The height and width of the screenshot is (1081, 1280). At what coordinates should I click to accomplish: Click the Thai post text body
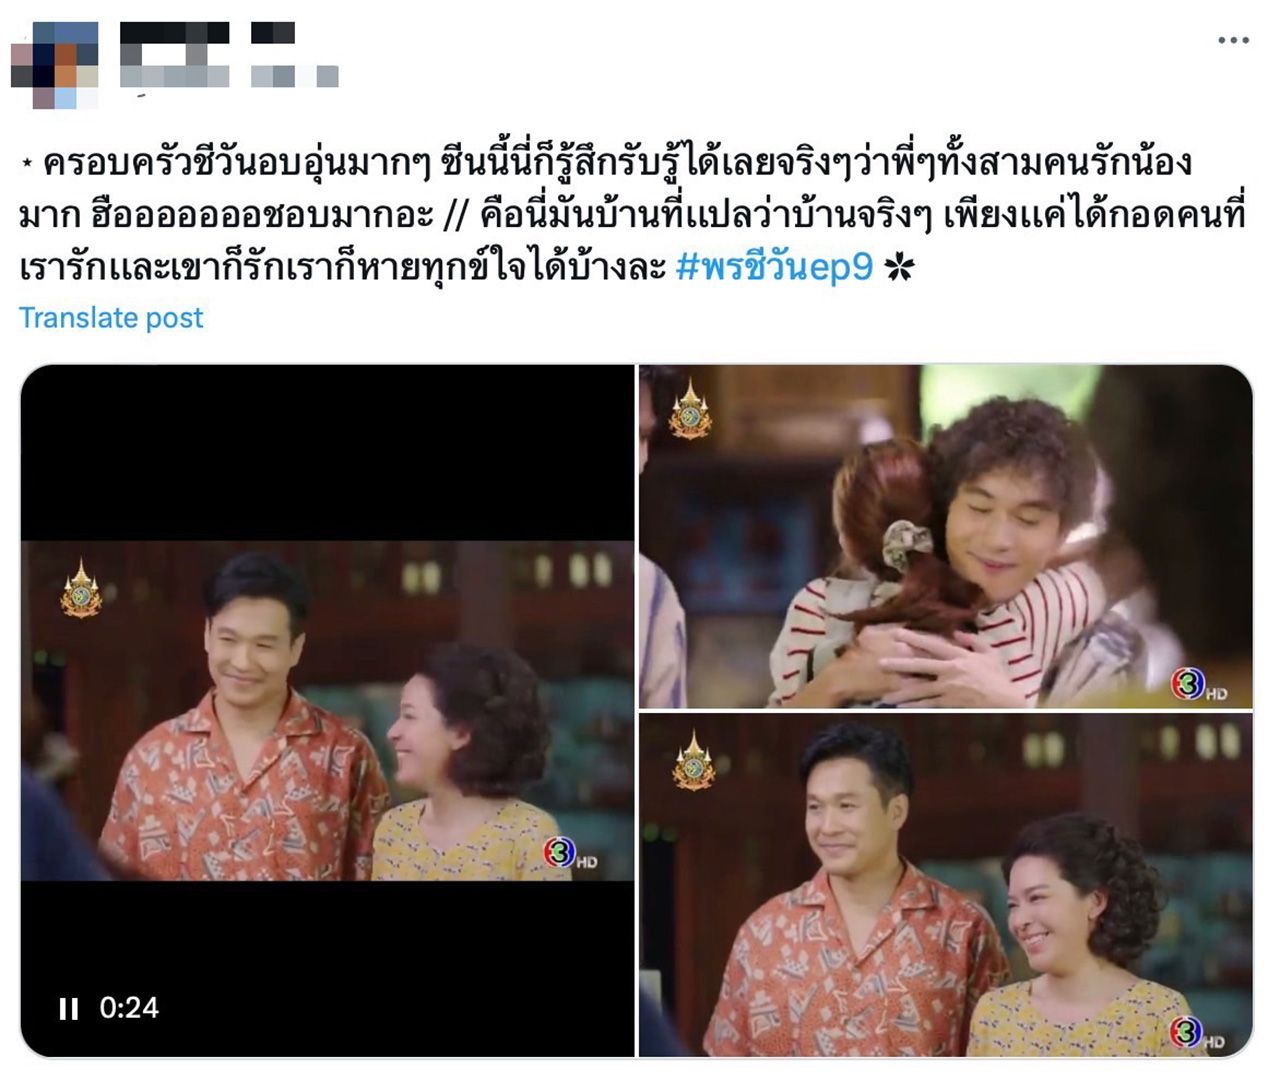click(x=632, y=215)
